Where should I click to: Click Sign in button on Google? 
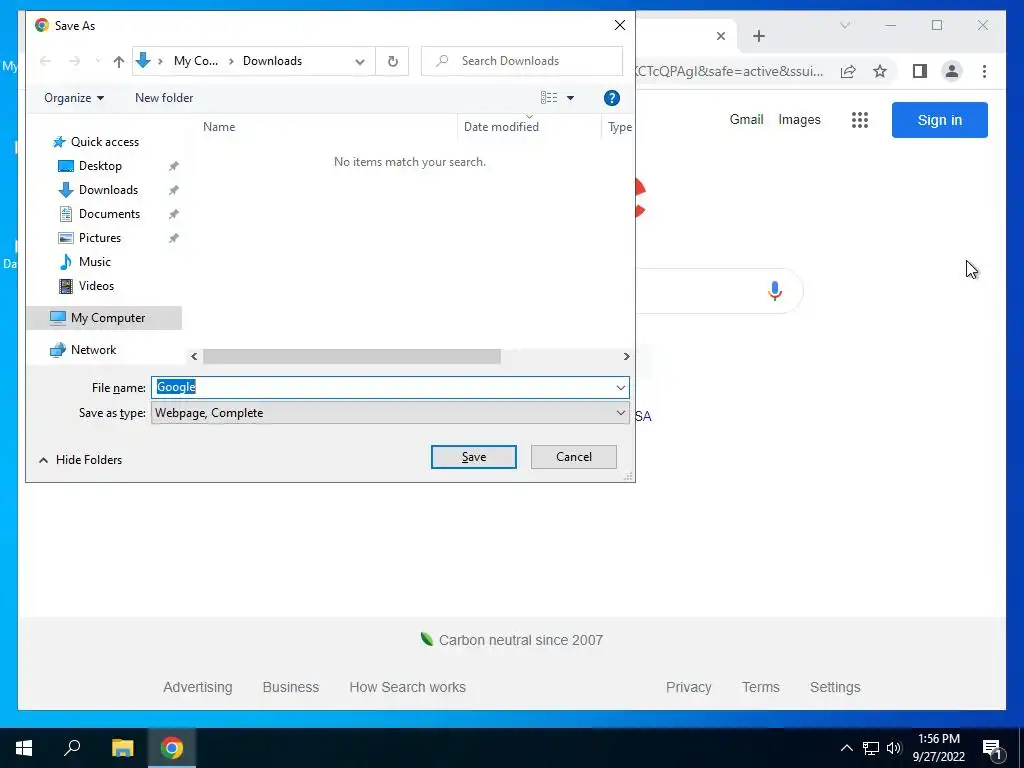coord(939,120)
